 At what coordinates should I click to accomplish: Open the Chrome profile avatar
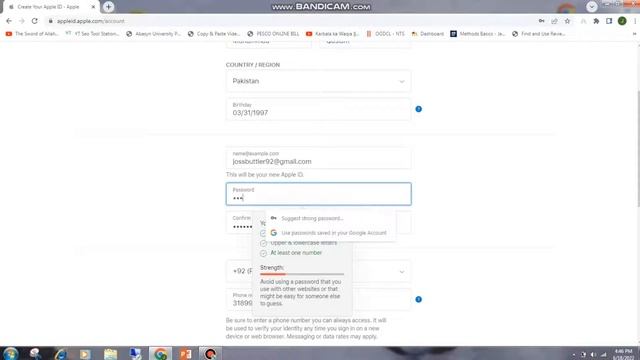pyautogui.click(x=622, y=21)
